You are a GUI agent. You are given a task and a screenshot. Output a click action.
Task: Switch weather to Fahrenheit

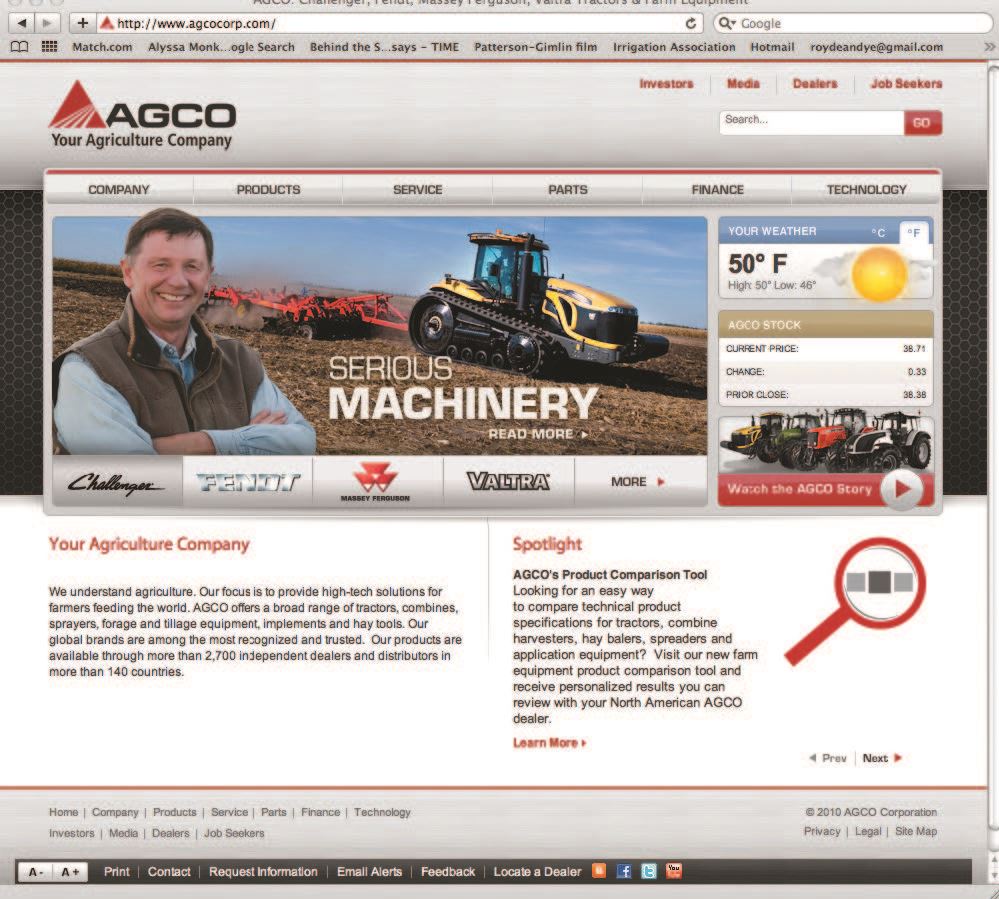click(x=914, y=233)
